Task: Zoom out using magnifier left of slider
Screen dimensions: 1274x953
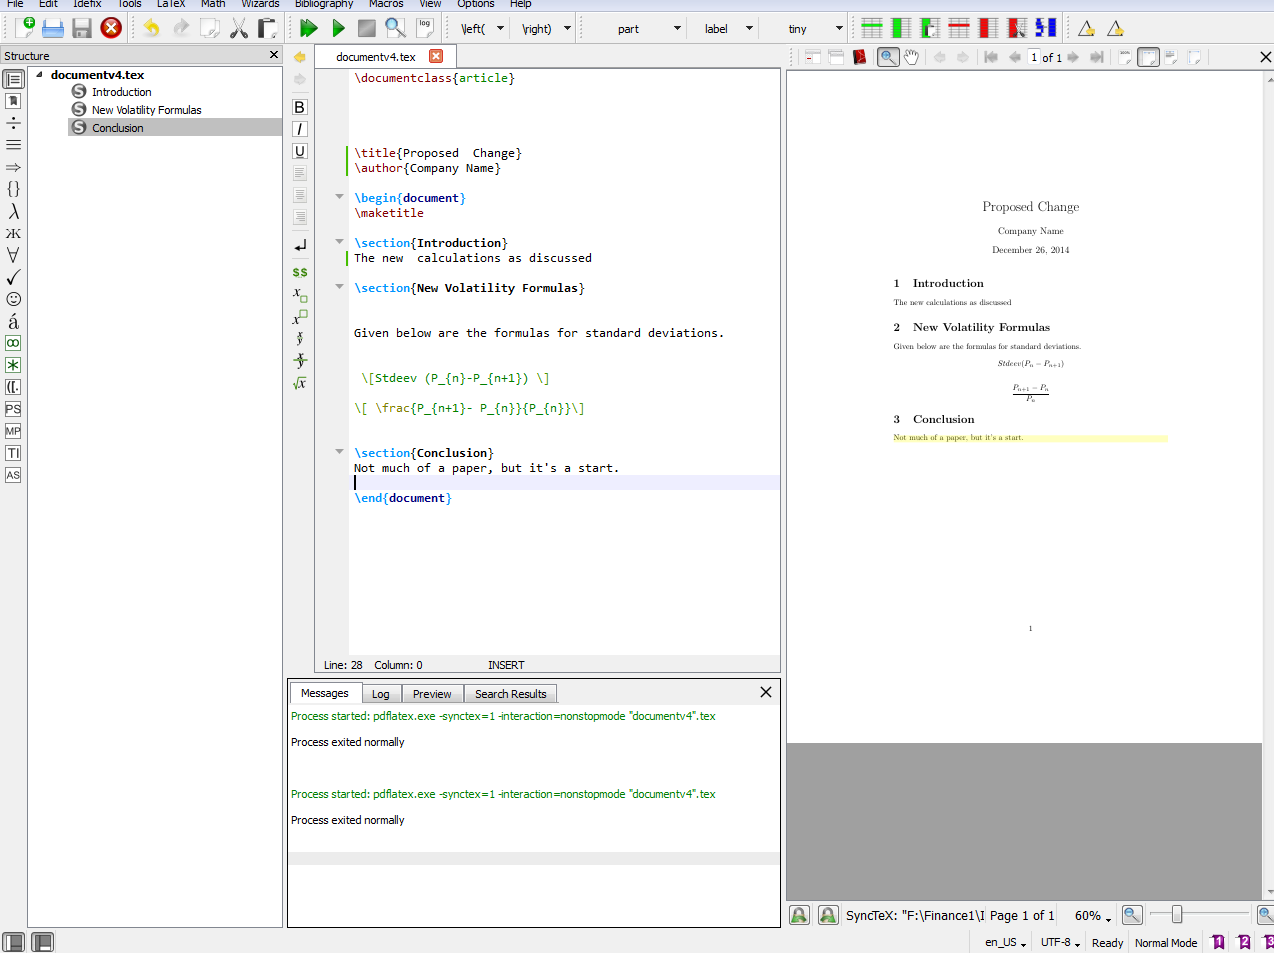Action: click(x=1131, y=915)
